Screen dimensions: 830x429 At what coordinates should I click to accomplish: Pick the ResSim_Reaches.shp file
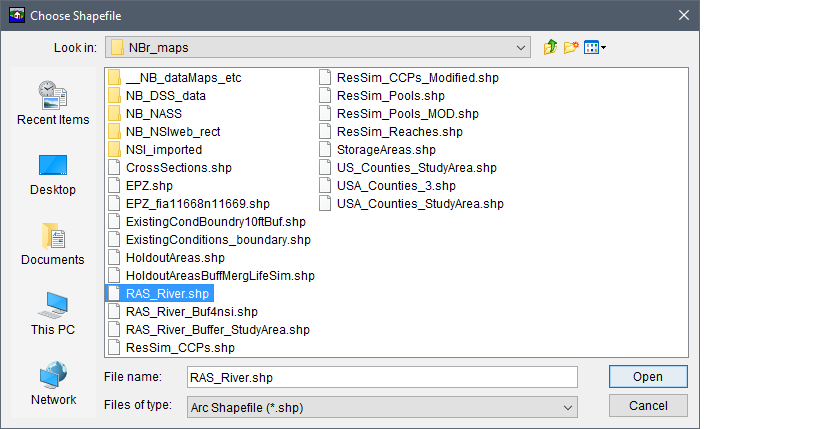pyautogui.click(x=399, y=132)
